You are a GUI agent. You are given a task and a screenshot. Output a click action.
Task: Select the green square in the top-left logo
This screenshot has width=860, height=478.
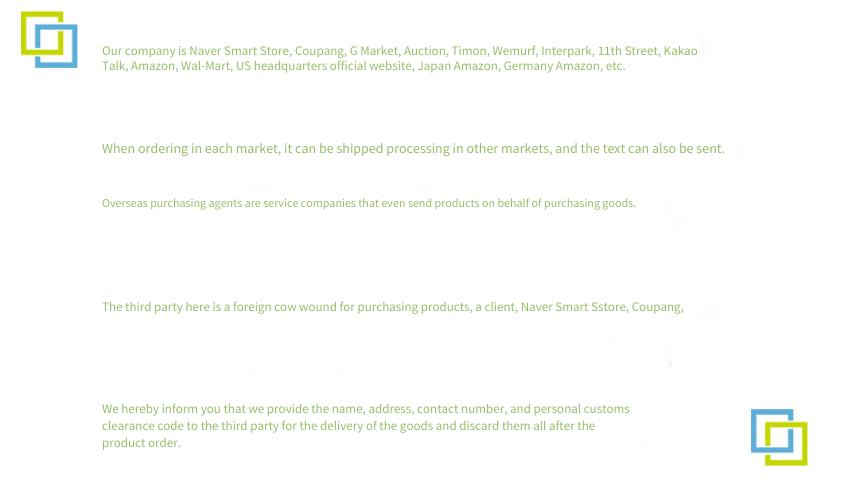tap(42, 33)
